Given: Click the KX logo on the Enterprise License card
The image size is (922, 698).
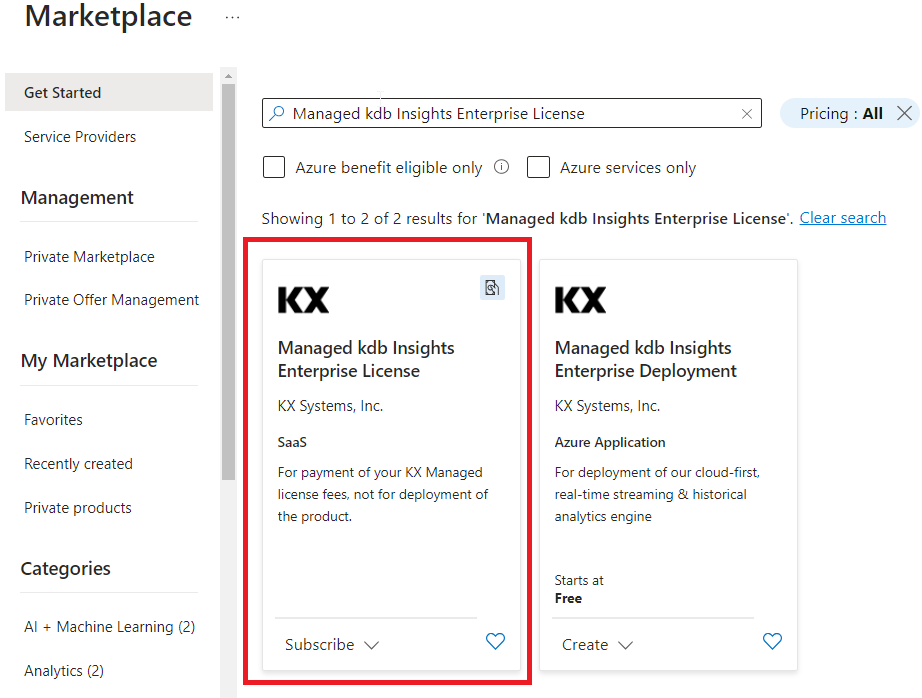Looking at the screenshot, I should click(303, 299).
